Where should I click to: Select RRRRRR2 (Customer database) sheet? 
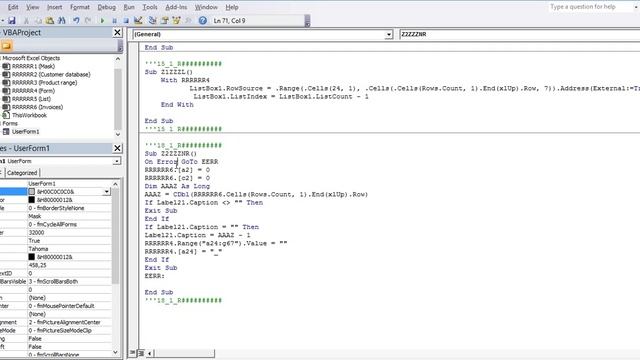(x=51, y=74)
